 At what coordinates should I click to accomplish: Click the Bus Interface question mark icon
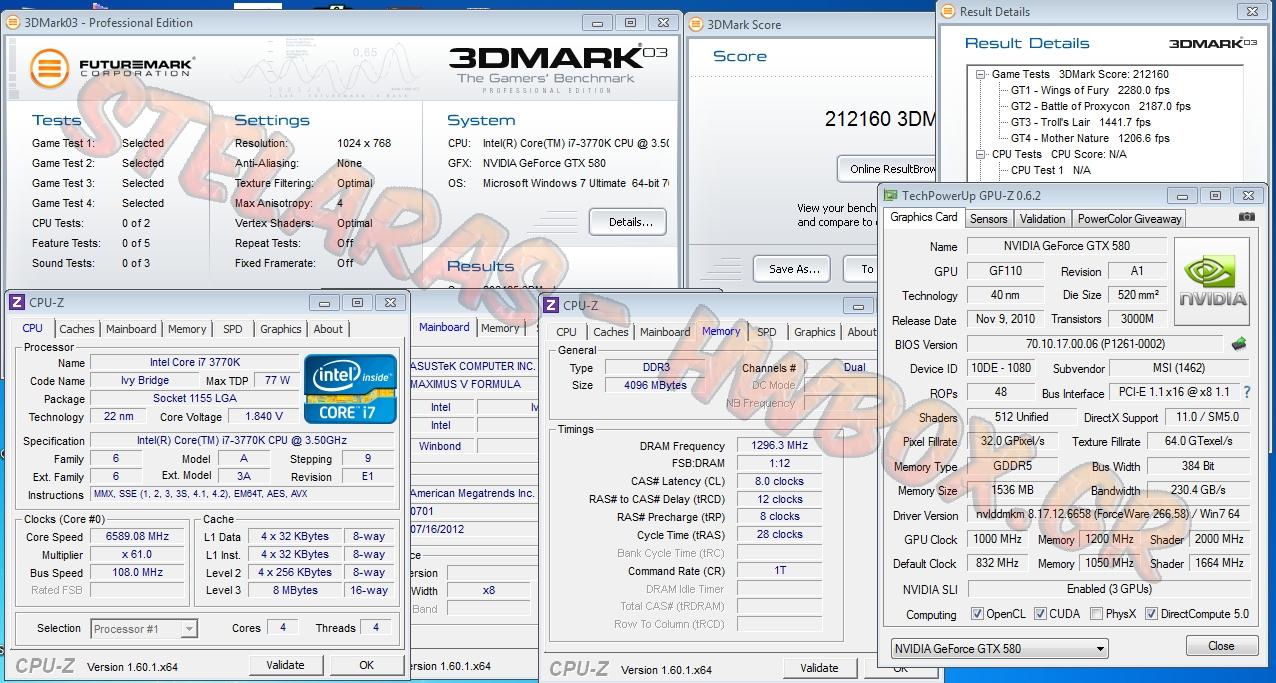click(x=1246, y=393)
